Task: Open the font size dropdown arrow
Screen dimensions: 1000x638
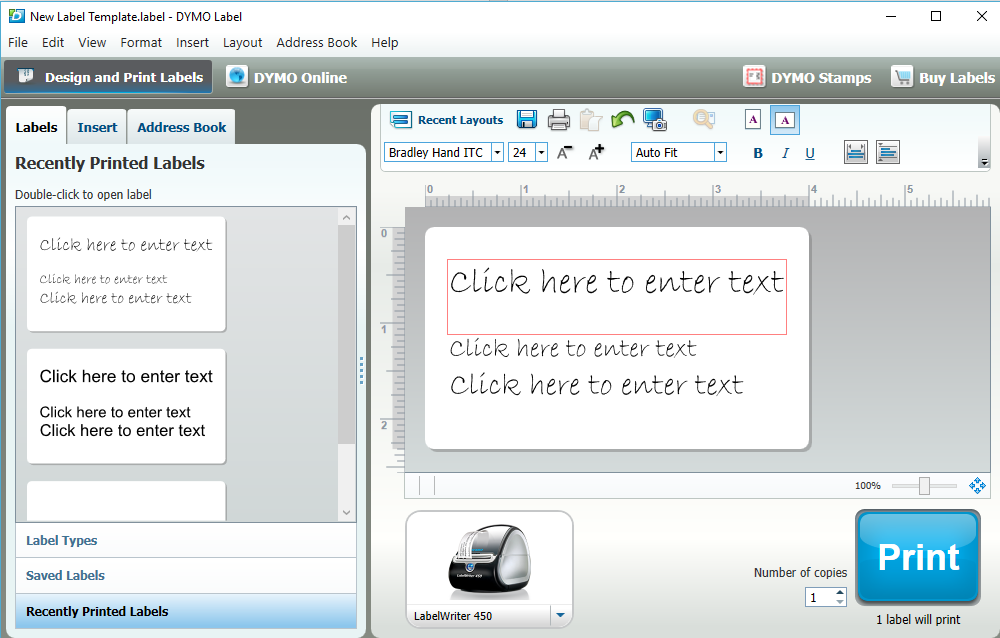Action: coord(541,152)
